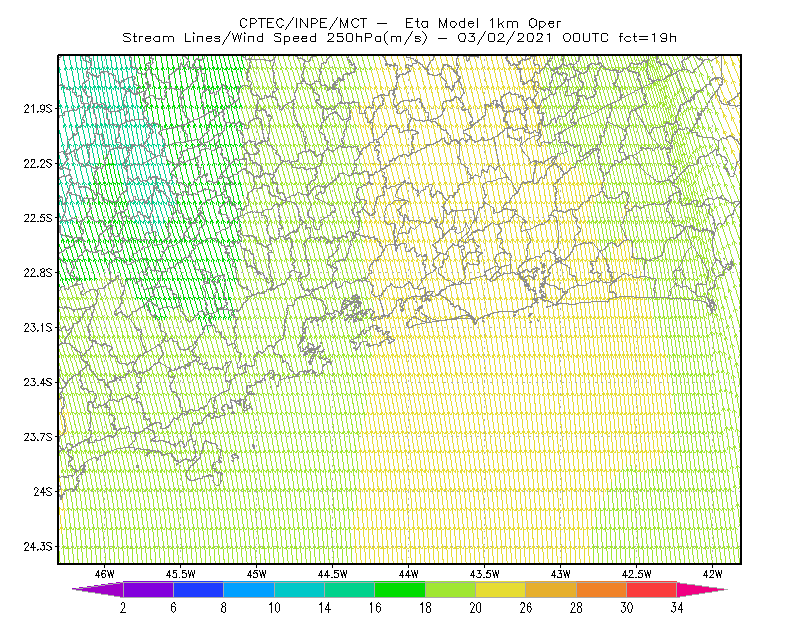Click the 22.8S latitude axis label
The width and height of the screenshot is (800, 618).
[x=38, y=273]
